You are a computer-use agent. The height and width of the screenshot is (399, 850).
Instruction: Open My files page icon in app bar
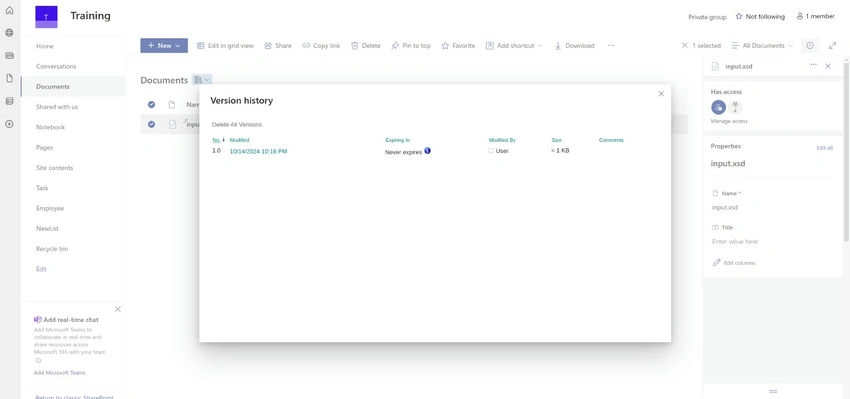coord(9,78)
